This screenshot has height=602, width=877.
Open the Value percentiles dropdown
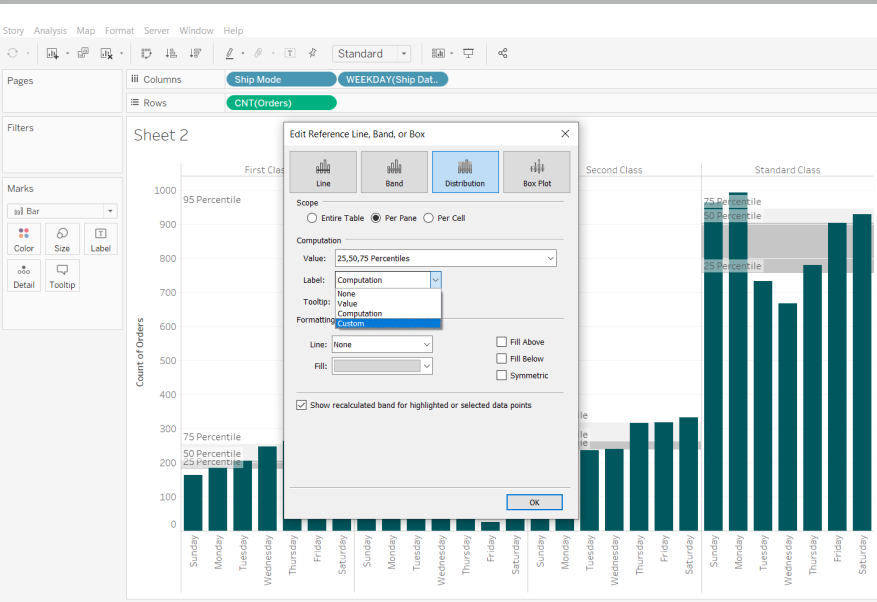point(446,258)
